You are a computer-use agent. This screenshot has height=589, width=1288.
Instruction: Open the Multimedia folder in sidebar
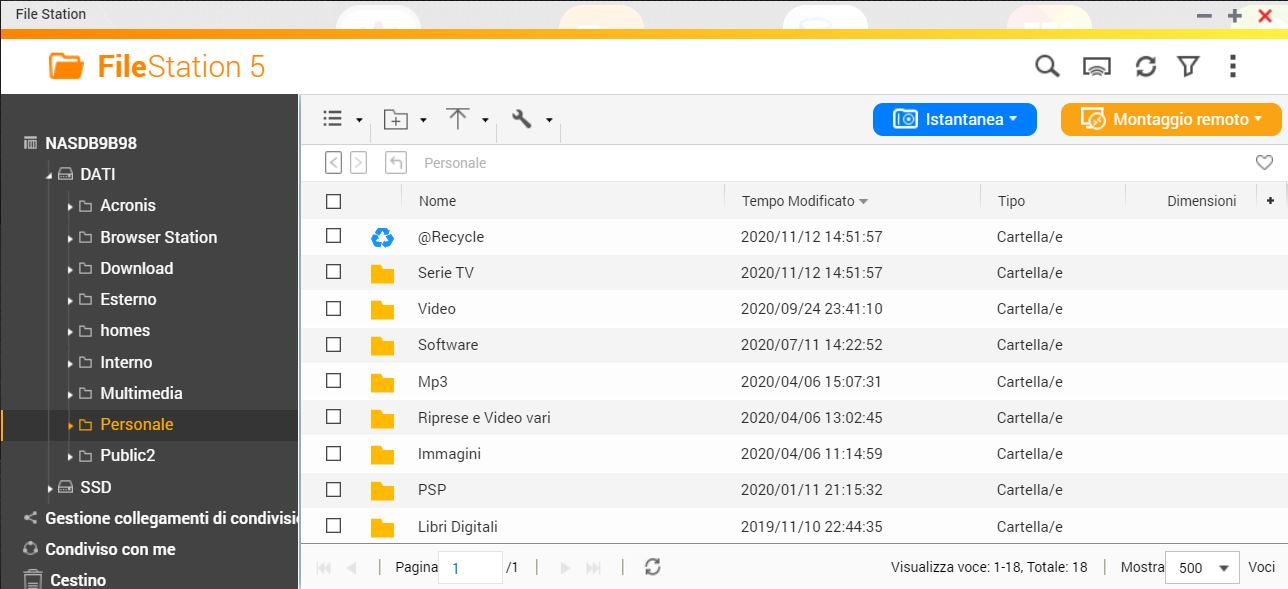coord(141,393)
